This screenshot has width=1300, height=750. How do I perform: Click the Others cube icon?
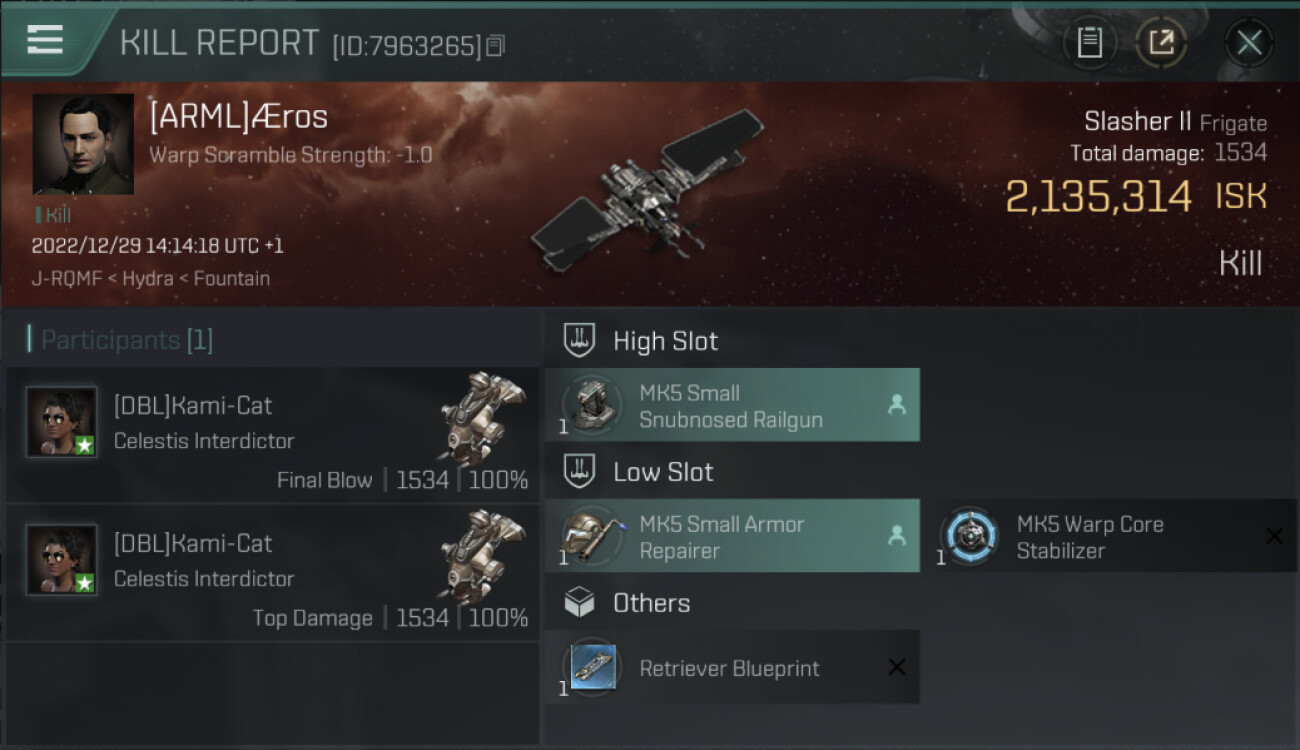(x=580, y=603)
